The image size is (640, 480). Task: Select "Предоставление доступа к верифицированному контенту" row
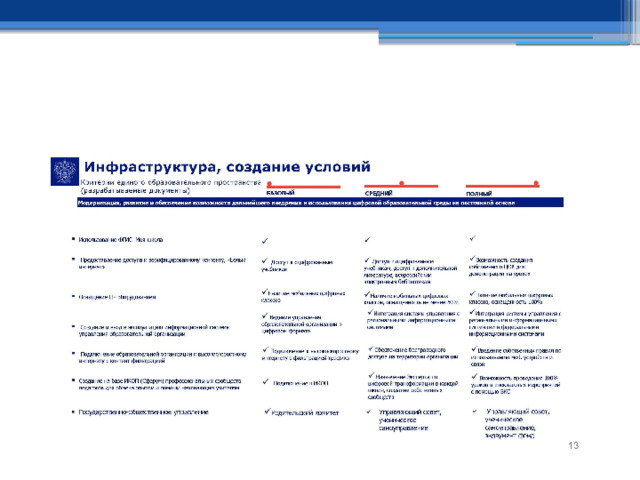[162, 263]
